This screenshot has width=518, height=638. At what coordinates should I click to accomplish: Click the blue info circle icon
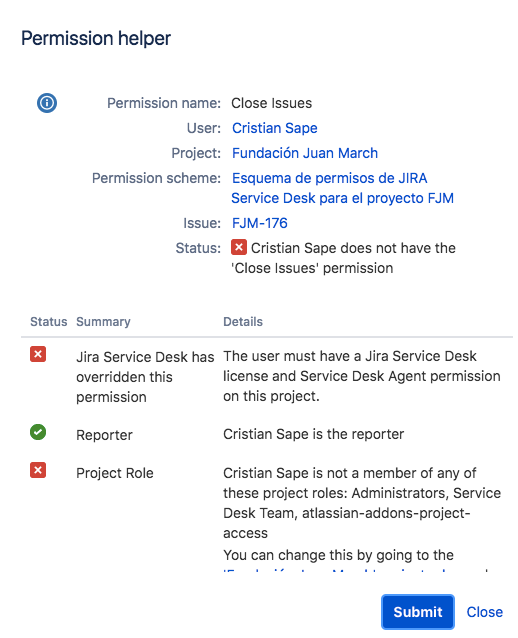tap(47, 103)
